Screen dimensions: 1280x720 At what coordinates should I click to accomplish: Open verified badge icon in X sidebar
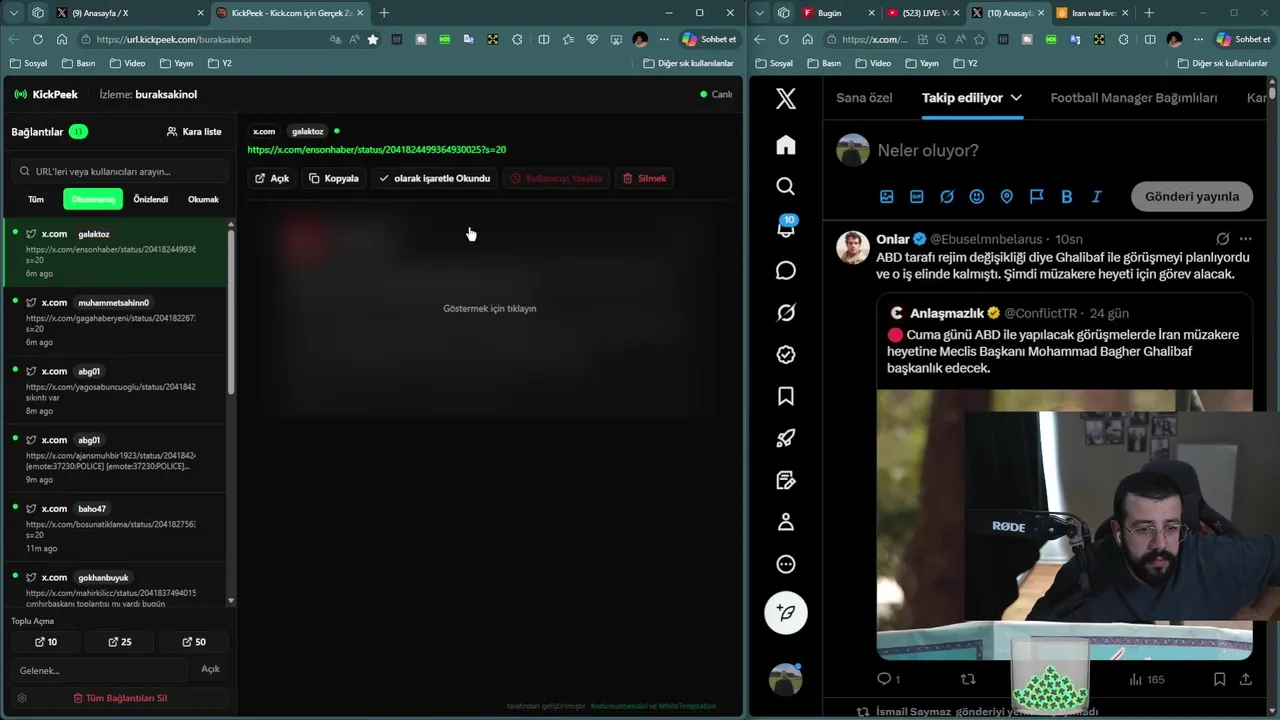click(x=786, y=355)
